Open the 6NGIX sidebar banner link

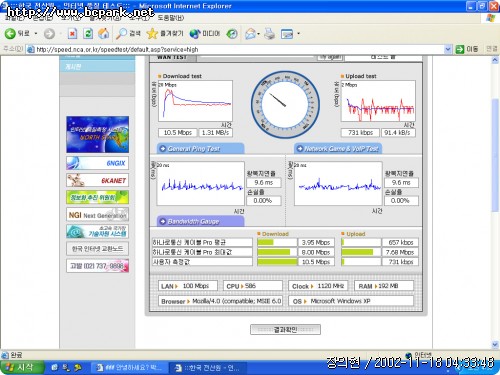tap(97, 163)
